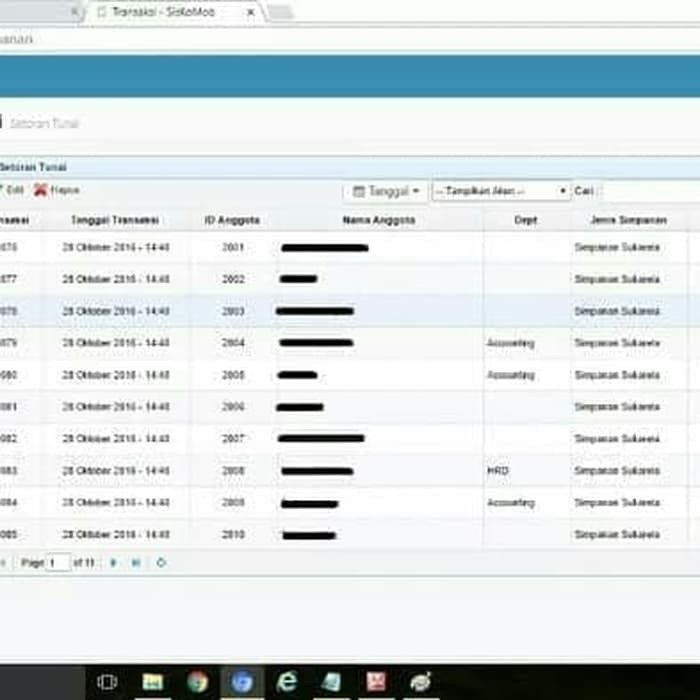Click the transaction date in row ID 2001
Viewport: 700px width, 700px height.
pos(116,247)
